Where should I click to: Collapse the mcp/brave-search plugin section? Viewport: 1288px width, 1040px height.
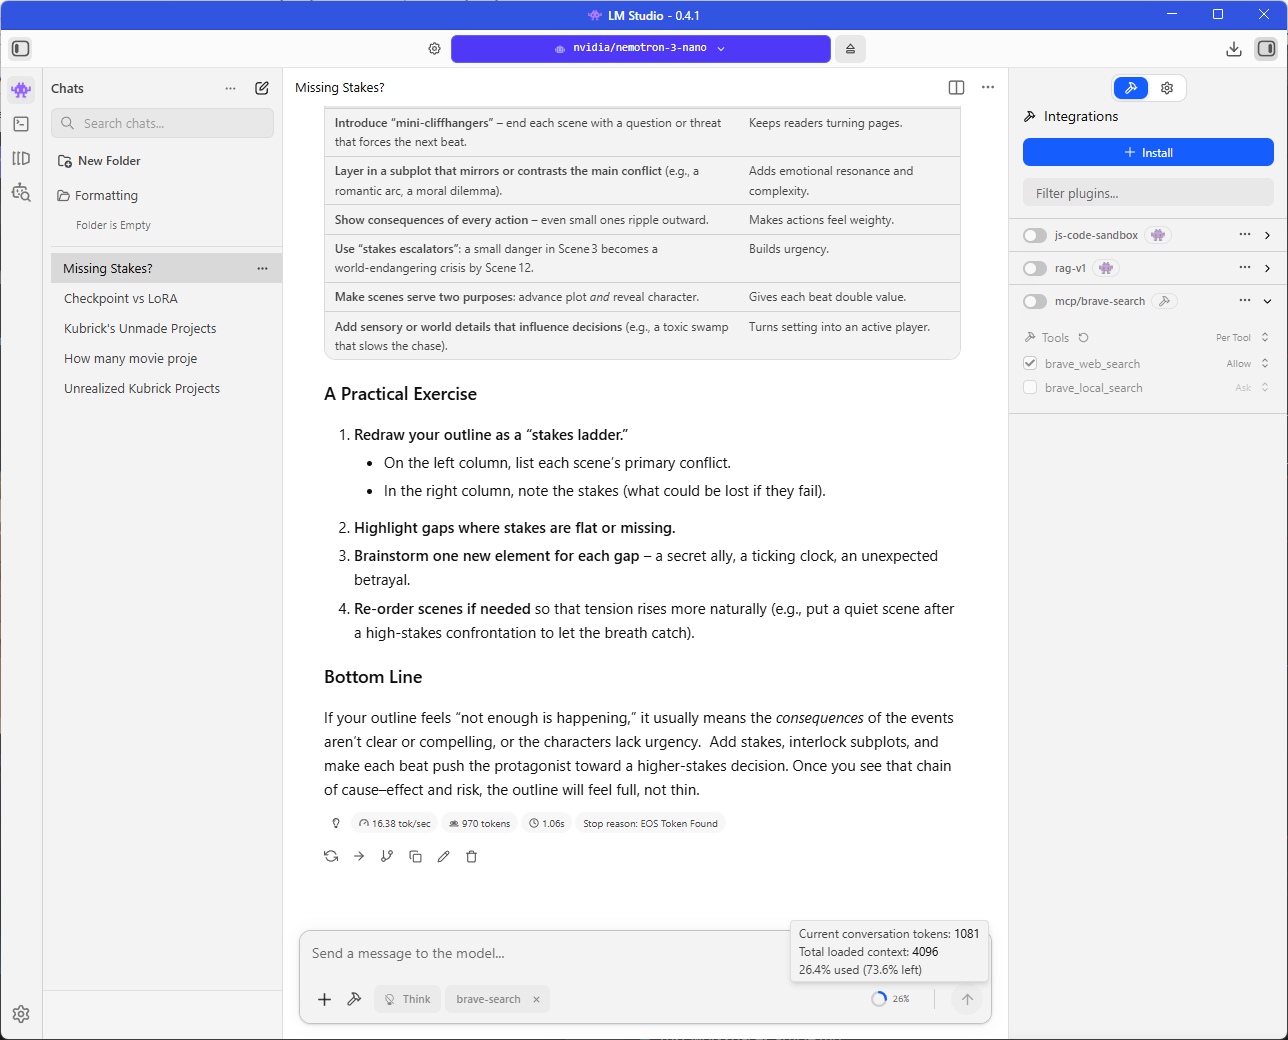tap(1267, 301)
